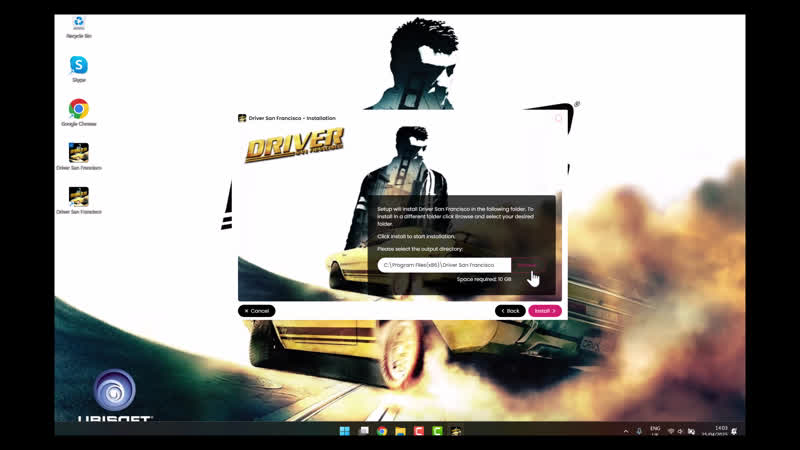The height and width of the screenshot is (450, 800).
Task: Open the taskbar clock and date
Action: click(716, 431)
